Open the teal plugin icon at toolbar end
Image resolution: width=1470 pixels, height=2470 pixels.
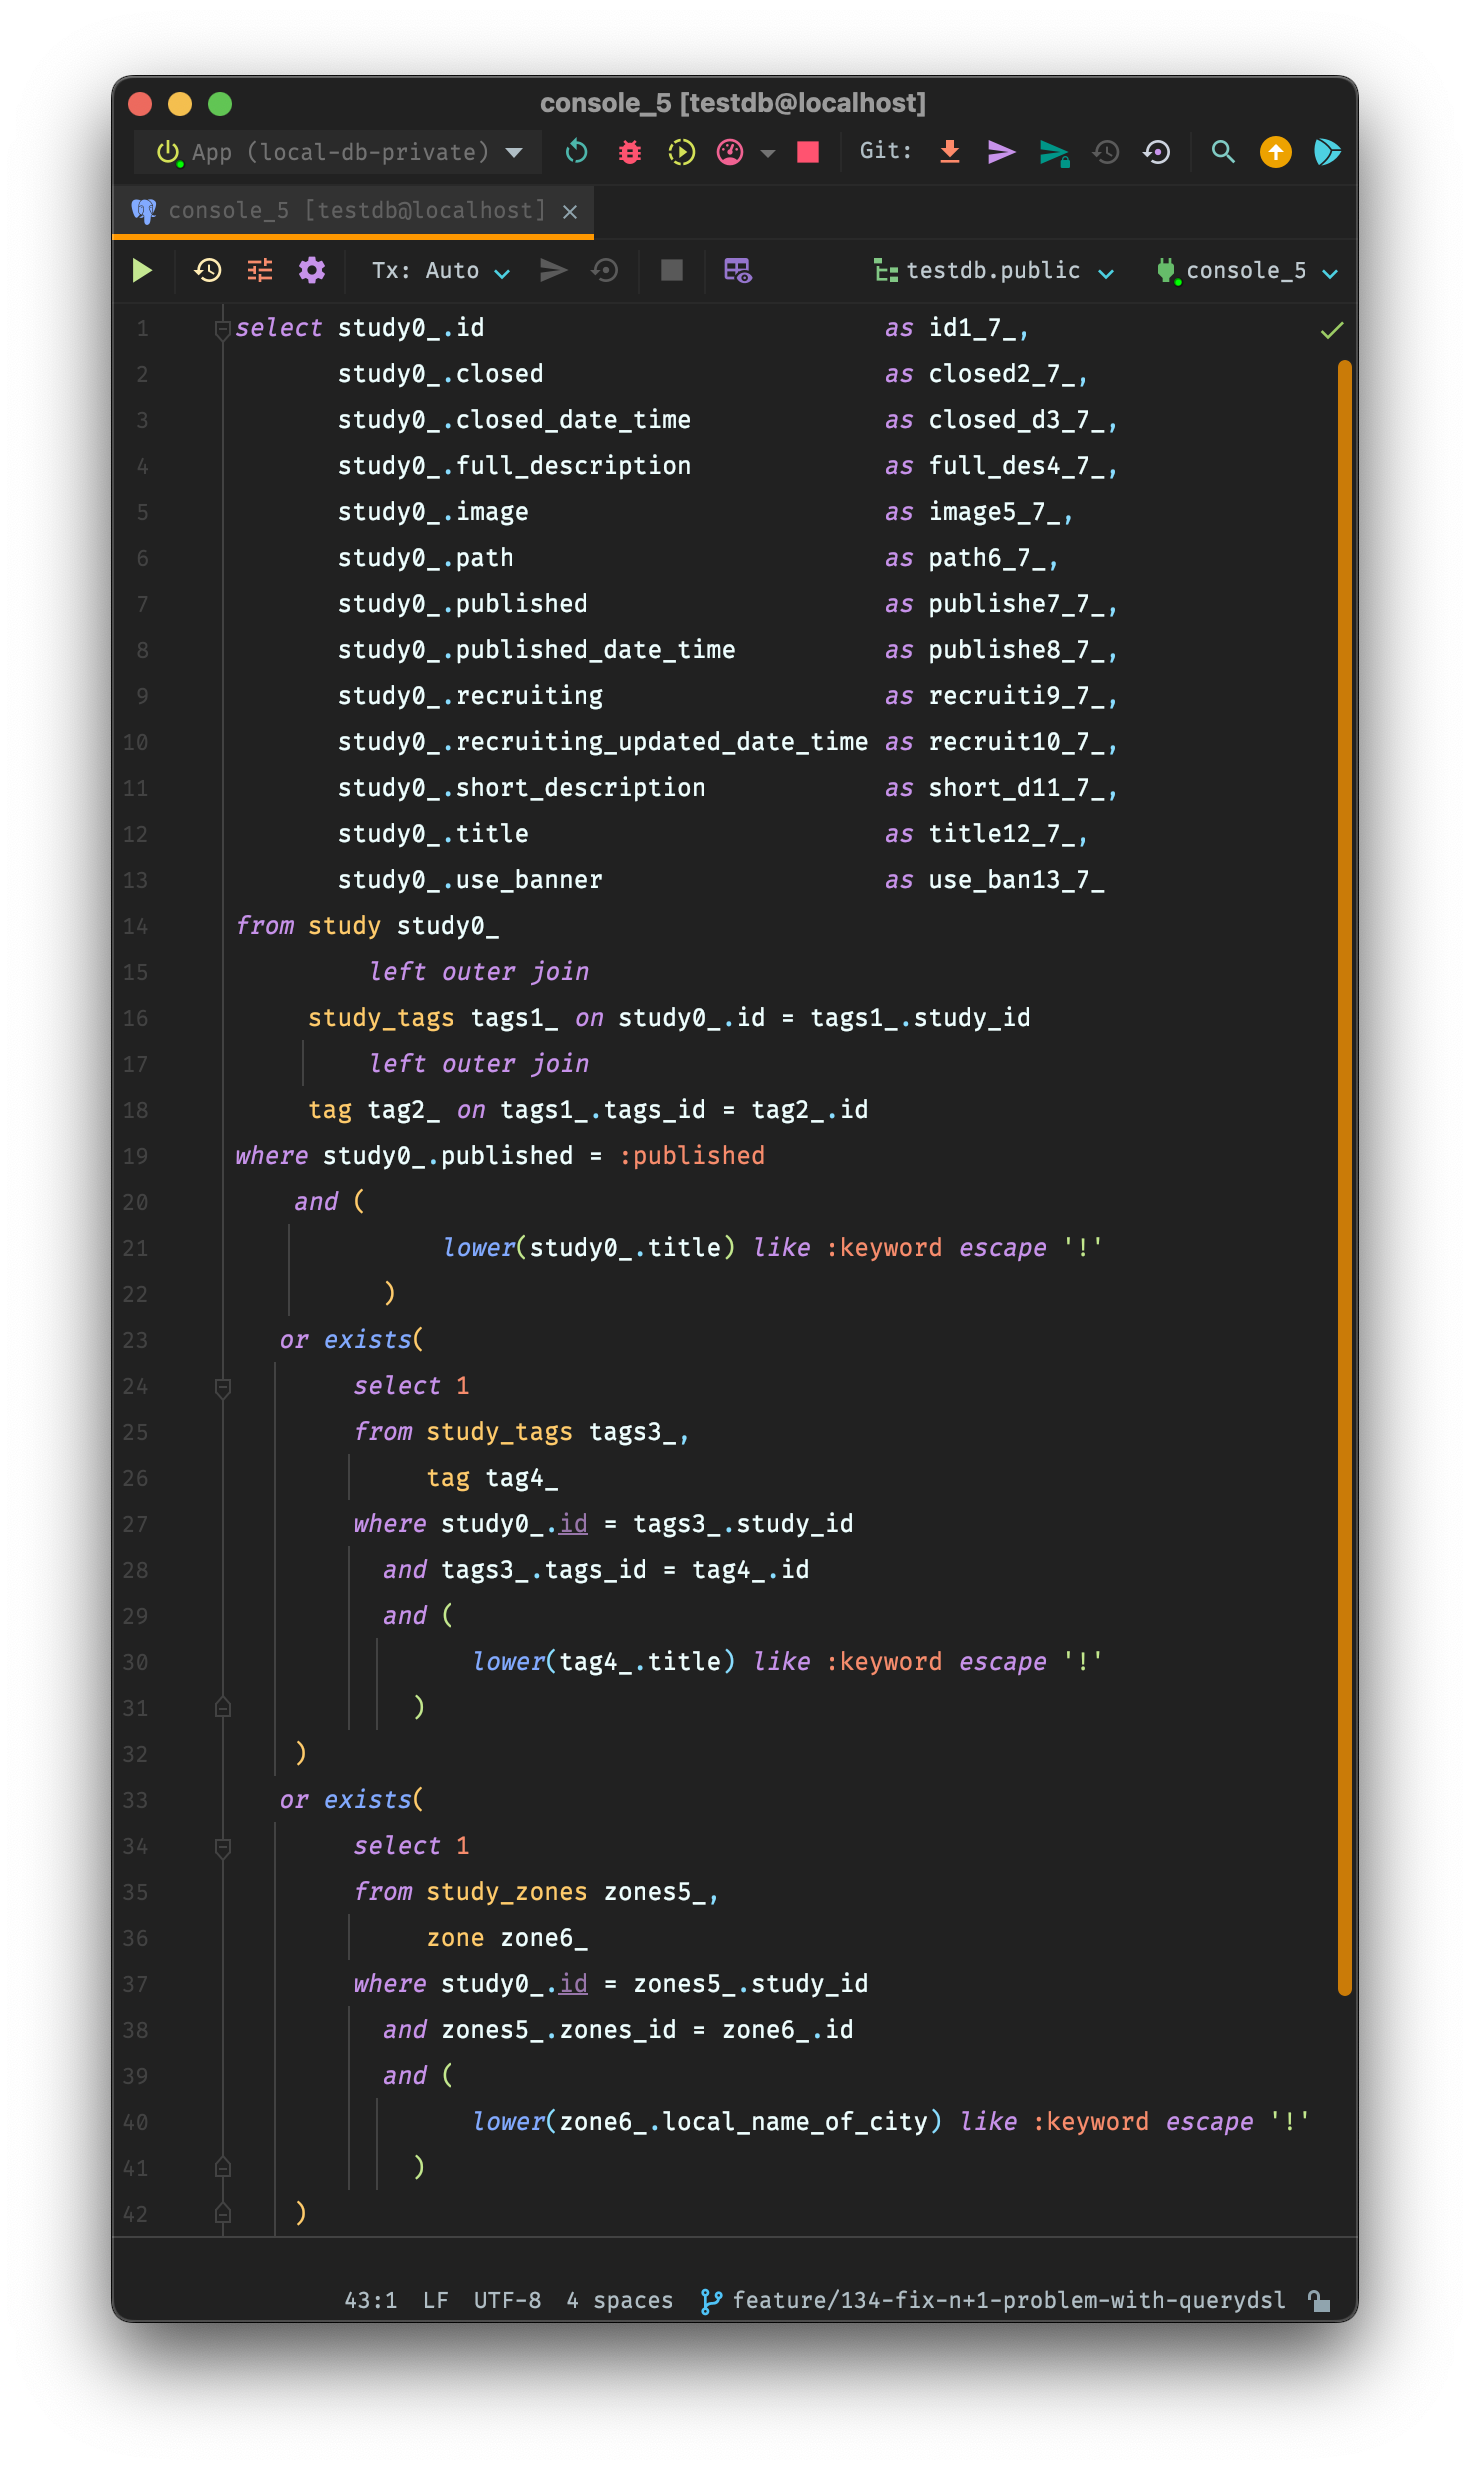pos(1327,152)
